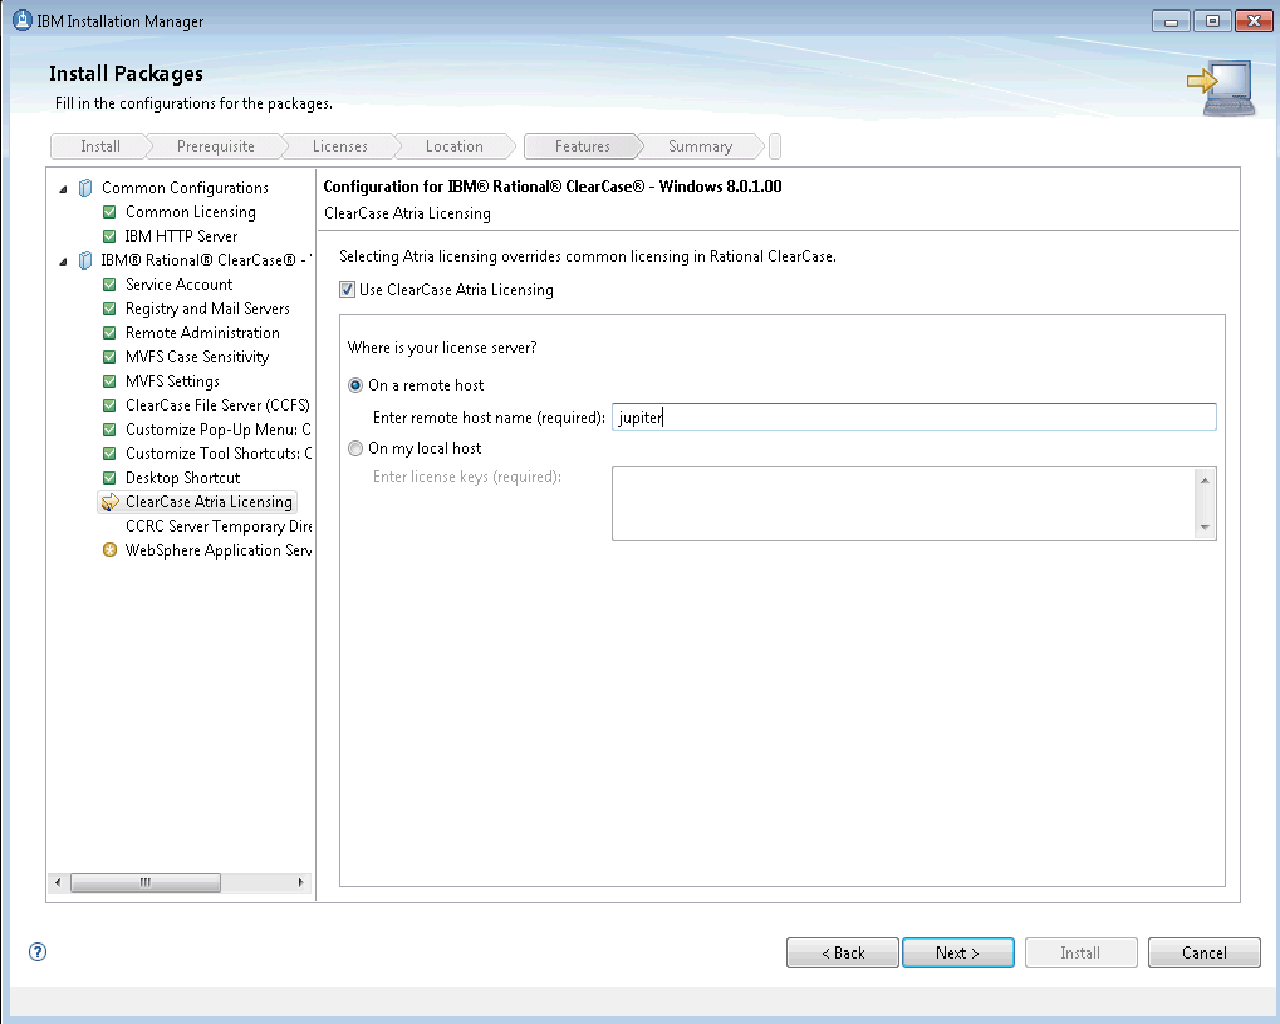Select Common Licensing in the tree
The width and height of the screenshot is (1280, 1024).
pyautogui.click(x=191, y=212)
